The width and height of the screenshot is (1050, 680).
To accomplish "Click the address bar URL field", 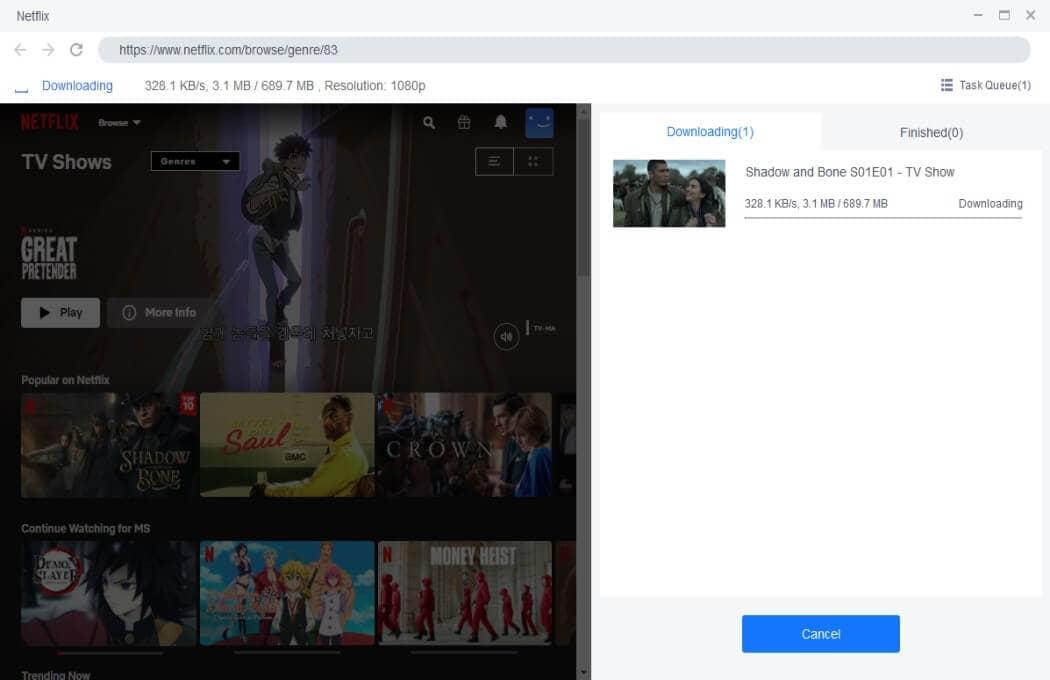I will 564,50.
